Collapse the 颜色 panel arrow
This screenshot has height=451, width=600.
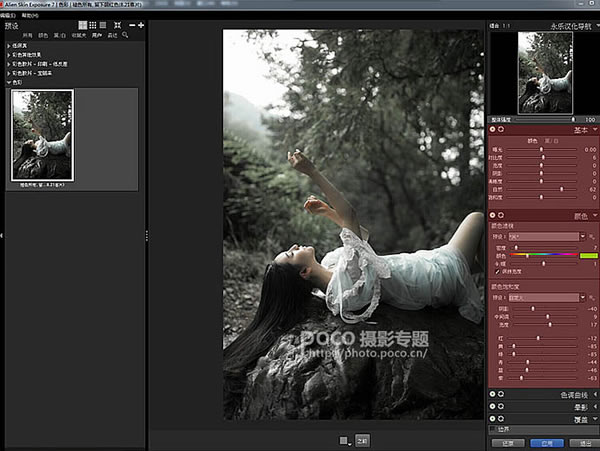click(x=595, y=215)
